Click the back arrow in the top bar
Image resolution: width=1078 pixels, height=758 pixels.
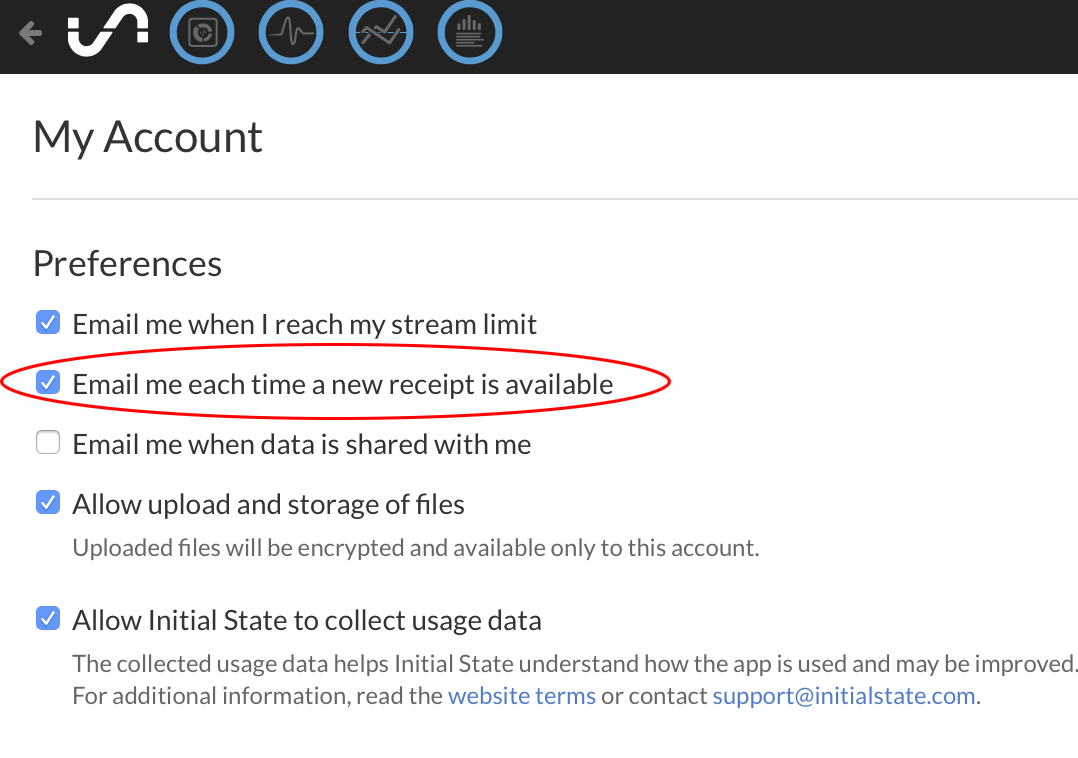(x=30, y=34)
